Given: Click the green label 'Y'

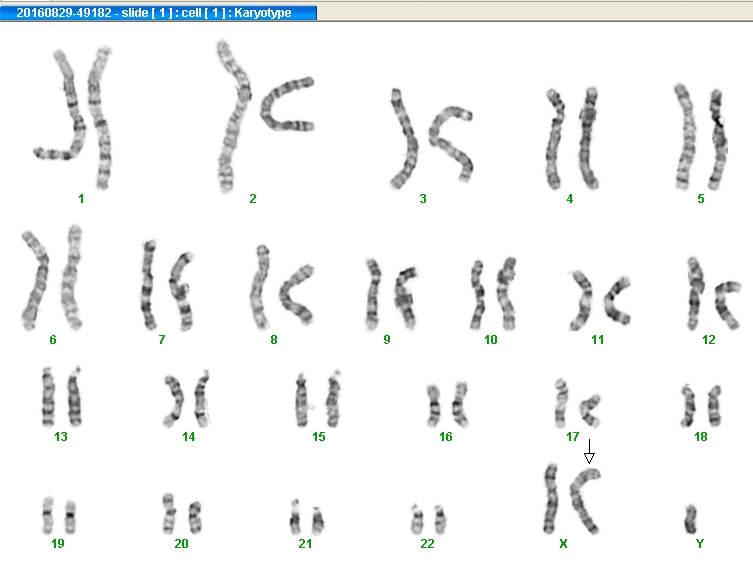Looking at the screenshot, I should (x=700, y=543).
